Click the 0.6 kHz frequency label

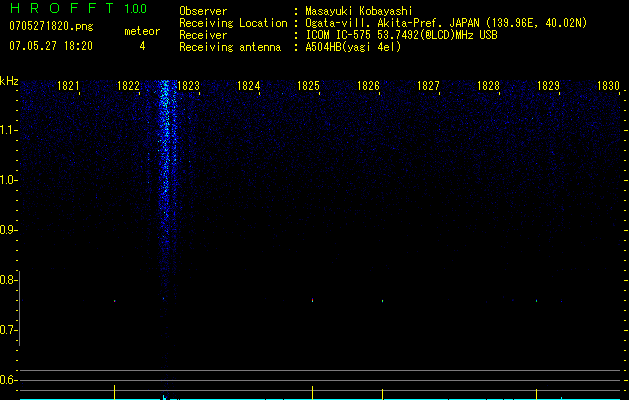[x=8, y=380]
